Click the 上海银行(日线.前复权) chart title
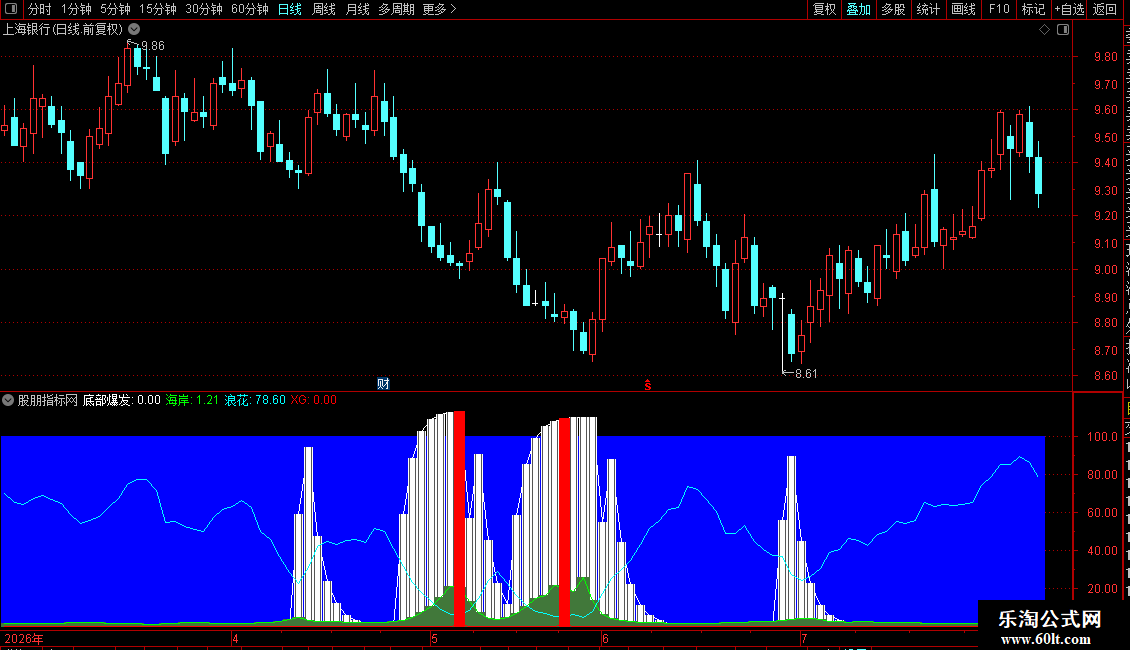 coord(63,30)
